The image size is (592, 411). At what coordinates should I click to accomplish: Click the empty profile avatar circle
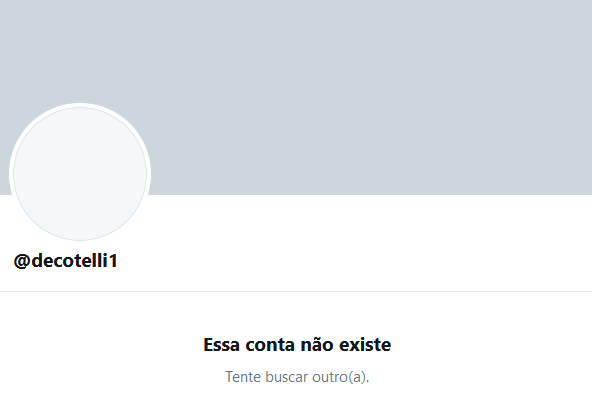point(80,174)
